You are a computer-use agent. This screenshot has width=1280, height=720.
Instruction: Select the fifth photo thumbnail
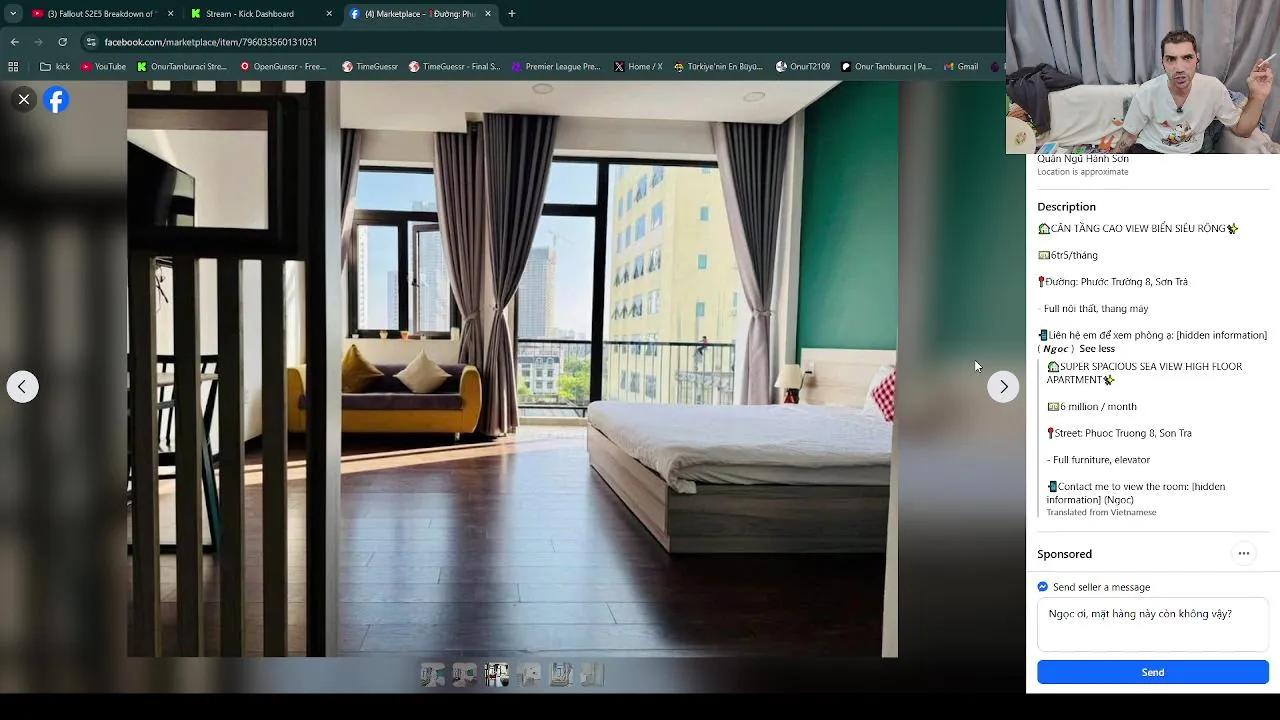[561, 675]
